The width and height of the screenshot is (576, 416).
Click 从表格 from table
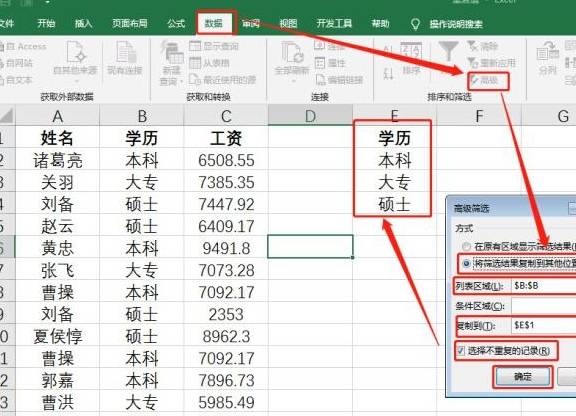pos(209,63)
